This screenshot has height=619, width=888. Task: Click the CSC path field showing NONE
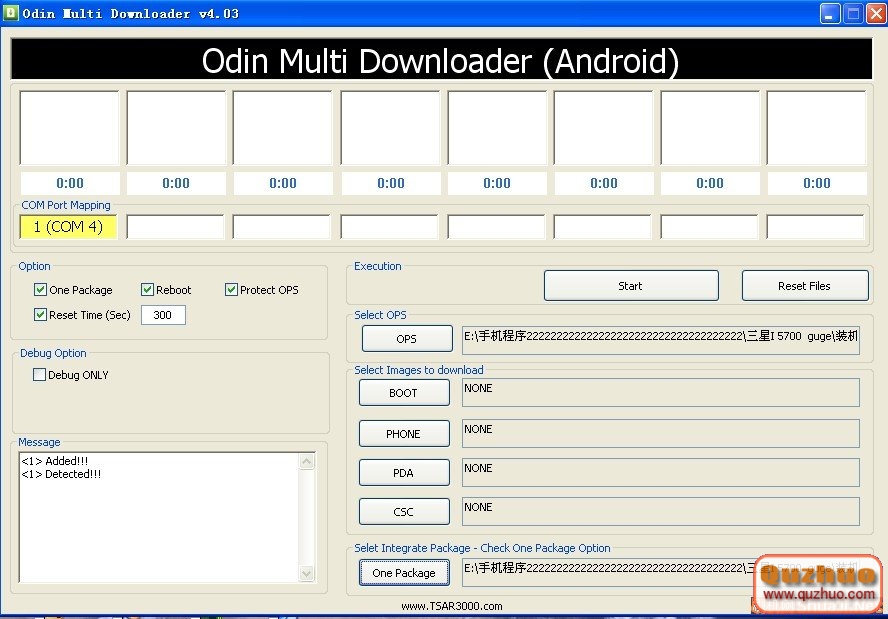click(661, 511)
